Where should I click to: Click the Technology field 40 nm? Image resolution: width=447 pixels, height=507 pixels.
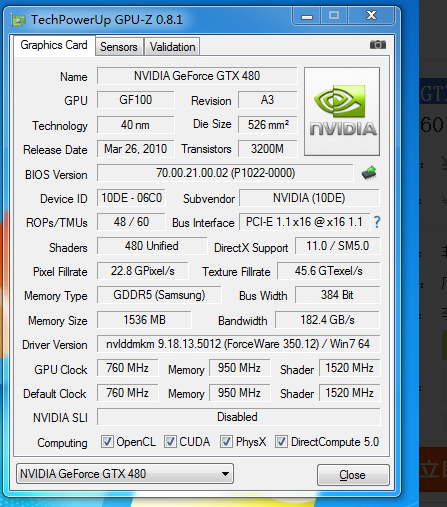pos(136,125)
